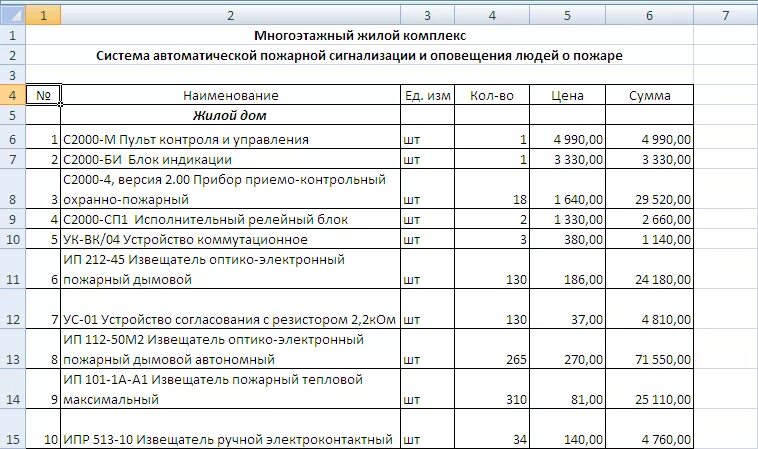Click price cell 380,00
Viewport: 758px width, 449px height.
tap(568, 239)
